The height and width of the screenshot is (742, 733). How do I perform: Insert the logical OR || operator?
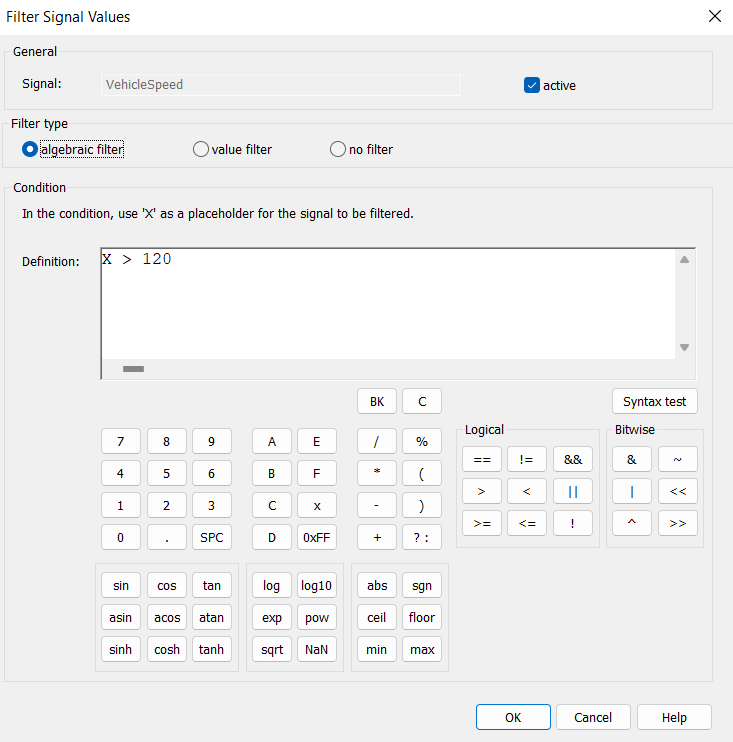click(x=573, y=491)
